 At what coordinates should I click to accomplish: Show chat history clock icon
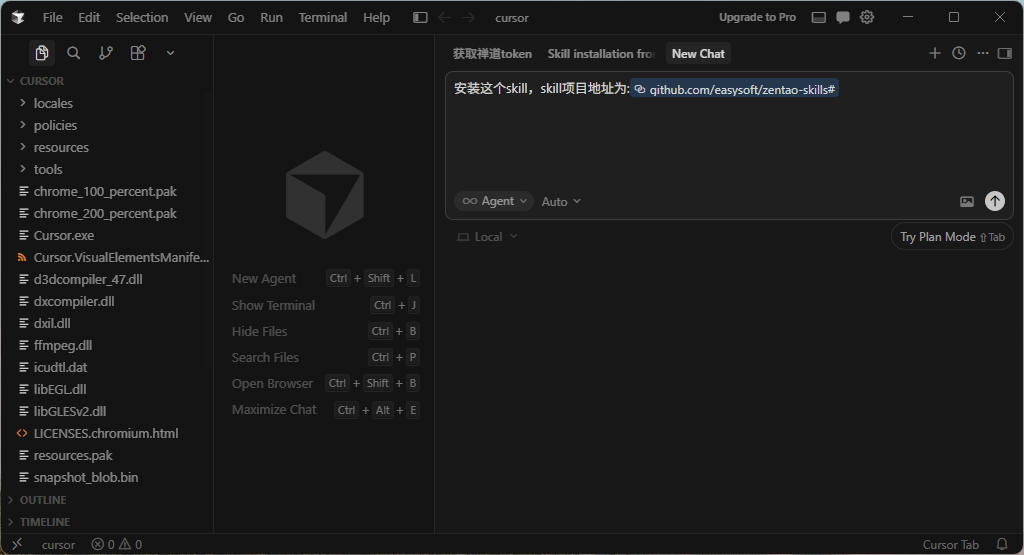[959, 53]
